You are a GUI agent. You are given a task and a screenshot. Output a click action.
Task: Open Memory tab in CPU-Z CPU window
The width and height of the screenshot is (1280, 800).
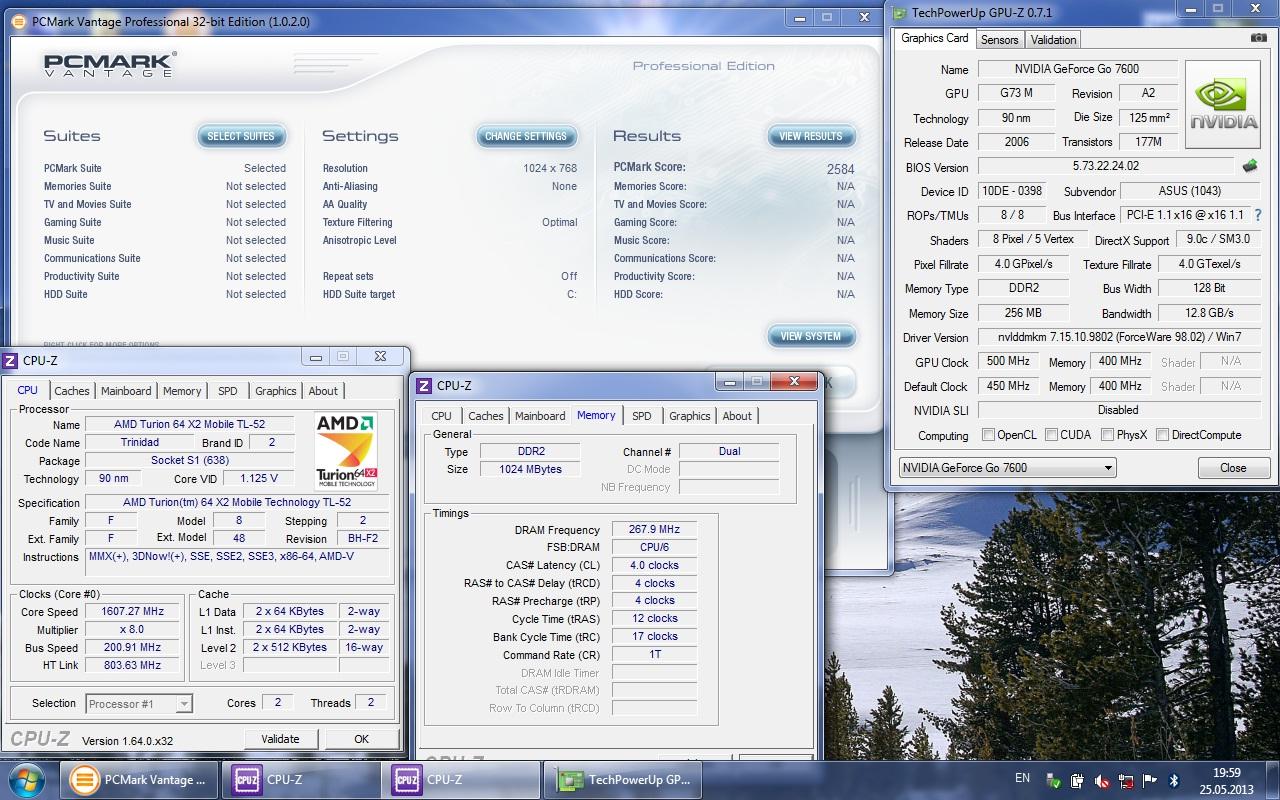[x=182, y=391]
